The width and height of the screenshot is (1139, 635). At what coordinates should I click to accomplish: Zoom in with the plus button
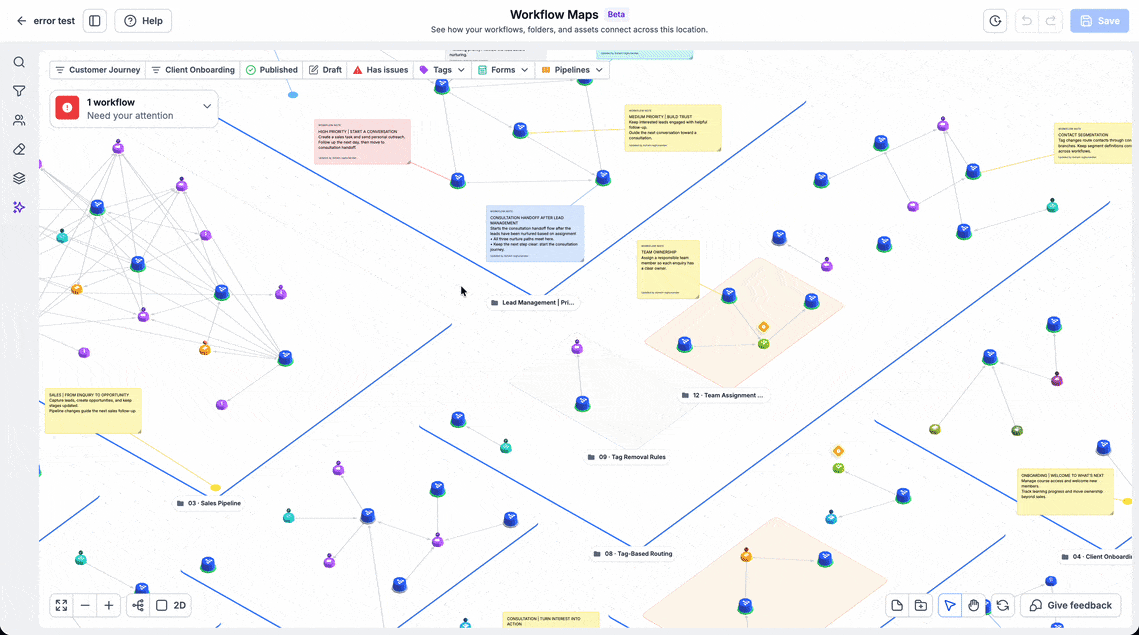(109, 605)
